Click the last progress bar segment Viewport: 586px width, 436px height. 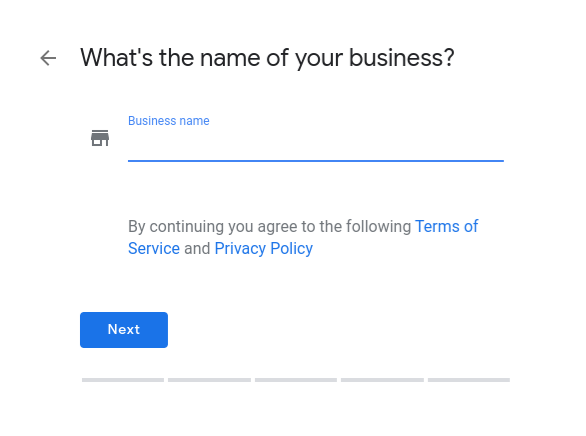tap(469, 380)
